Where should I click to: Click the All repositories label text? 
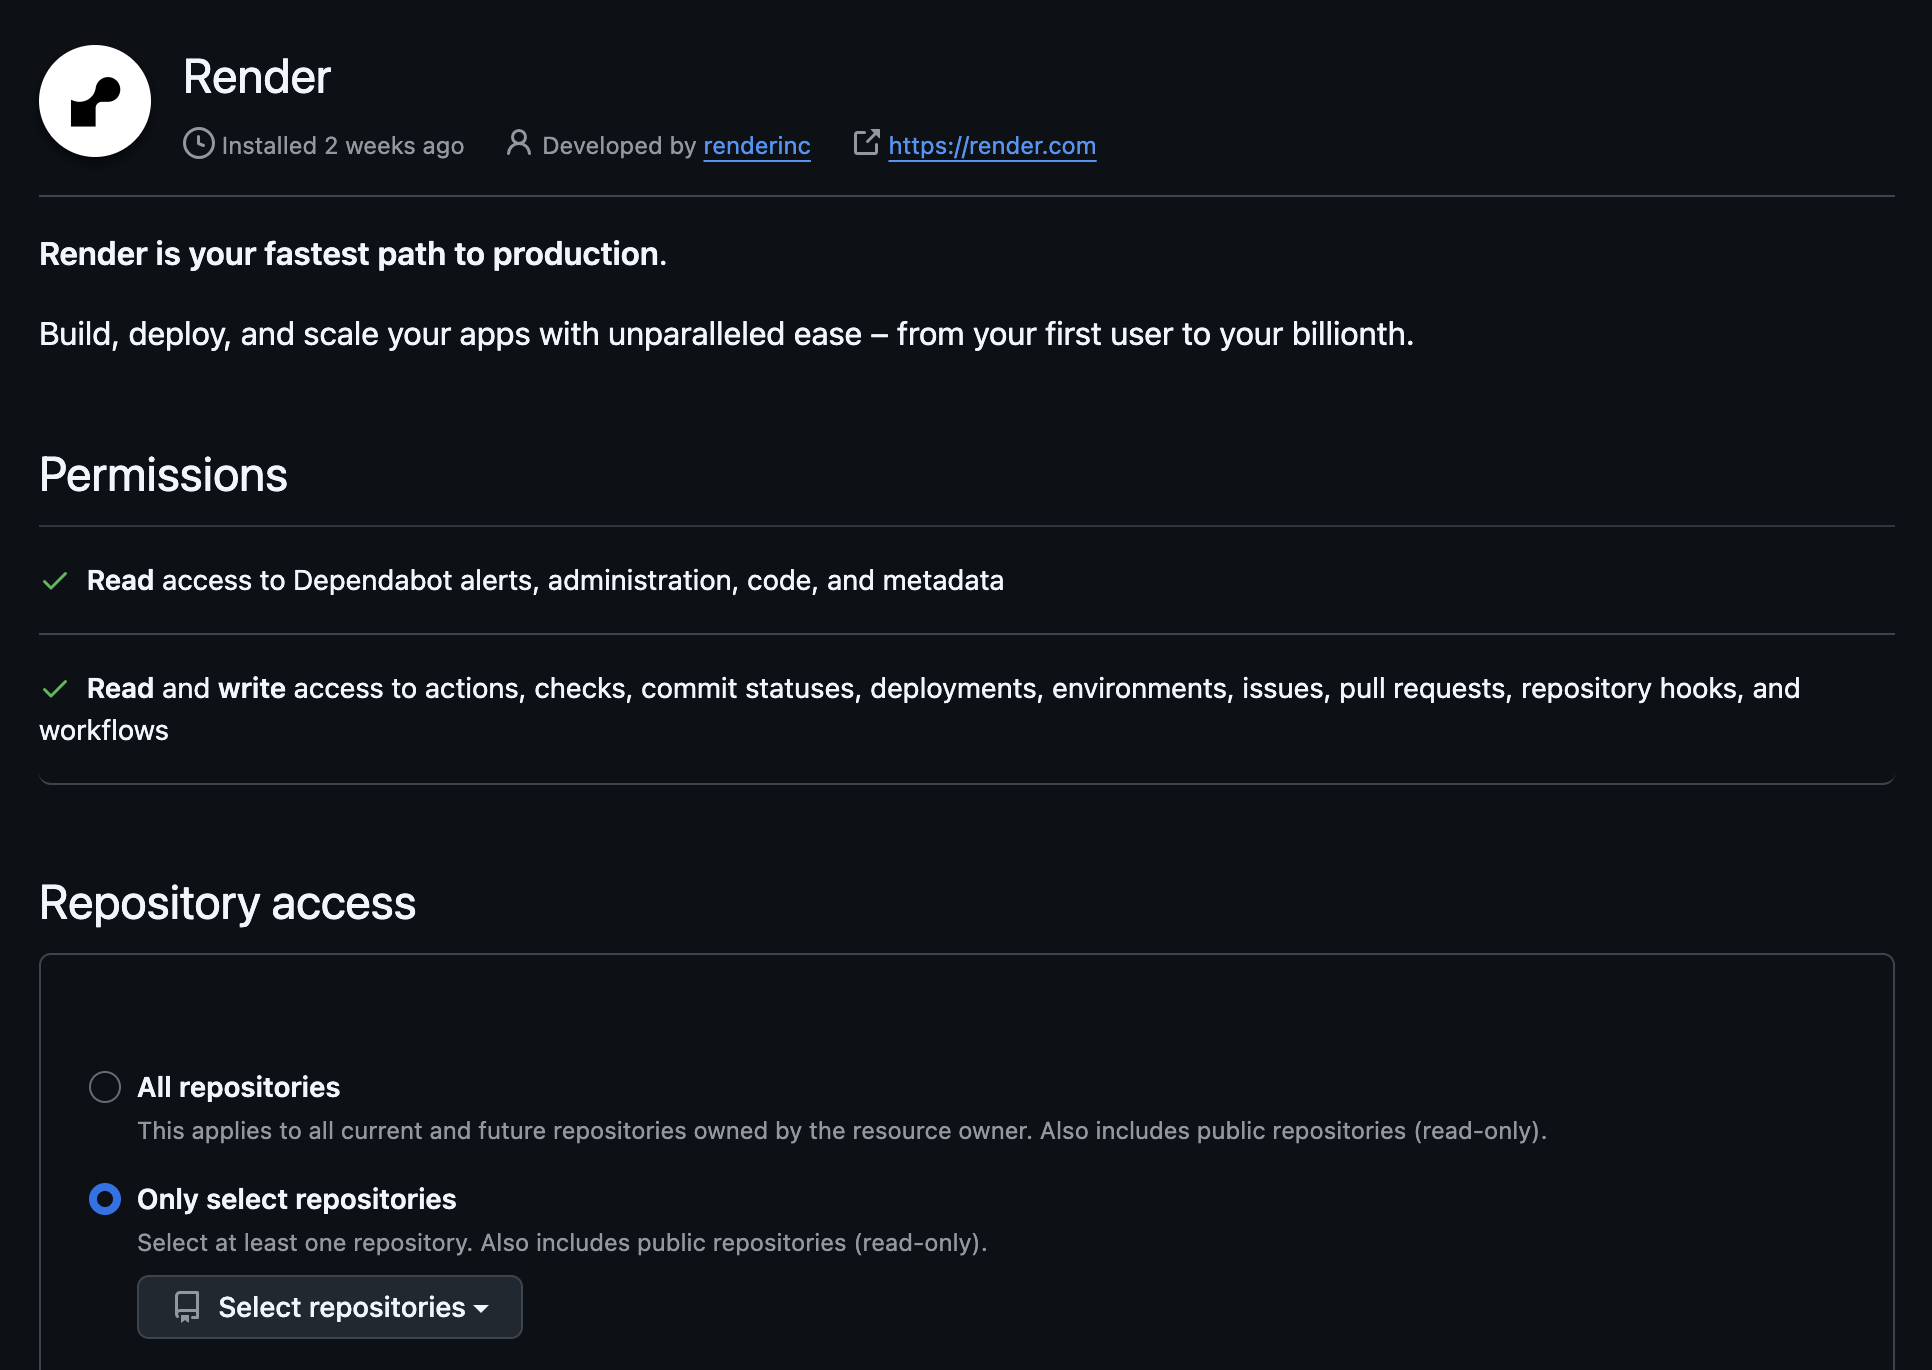238,1087
